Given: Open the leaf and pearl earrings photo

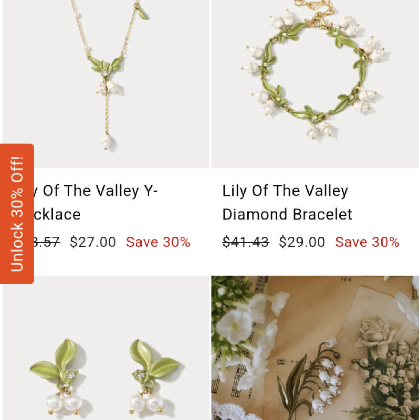Looking at the screenshot, I should click(106, 348).
